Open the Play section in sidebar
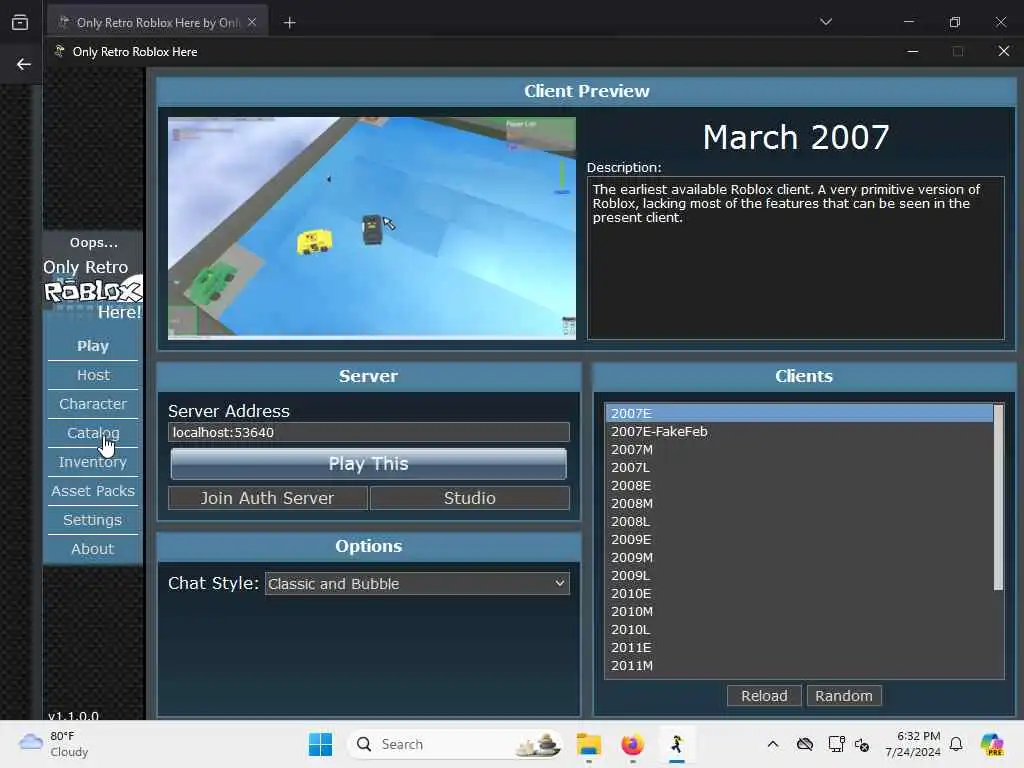 tap(93, 346)
